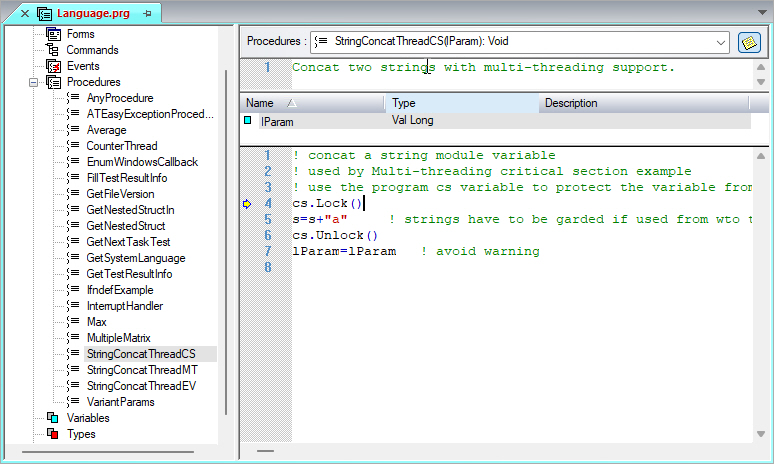Select the Events icon in tree
The height and width of the screenshot is (464, 774).
53,66
